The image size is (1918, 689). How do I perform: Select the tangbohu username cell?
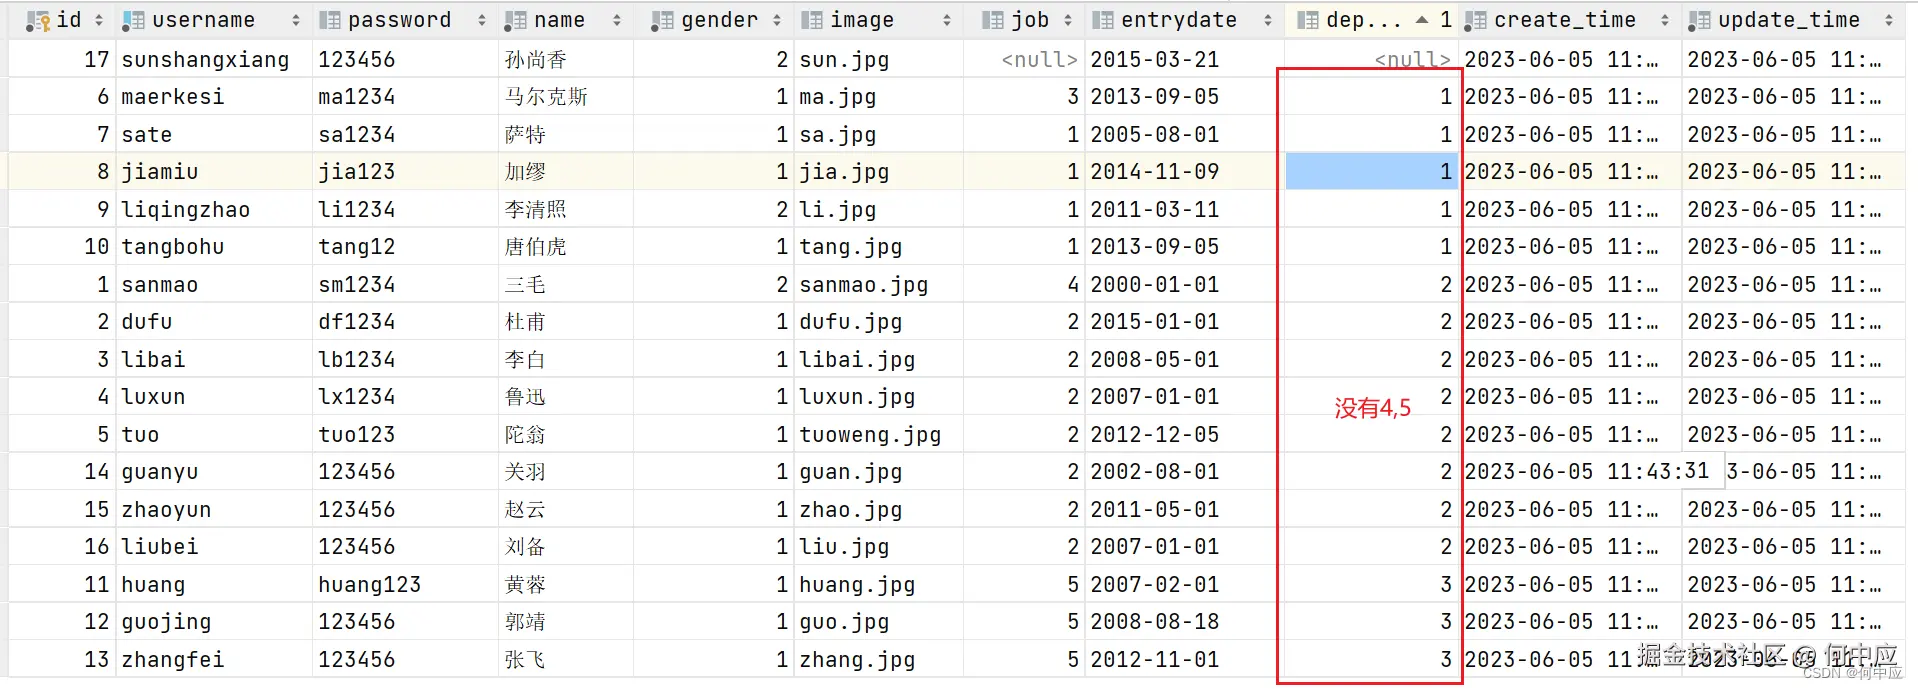(x=214, y=247)
